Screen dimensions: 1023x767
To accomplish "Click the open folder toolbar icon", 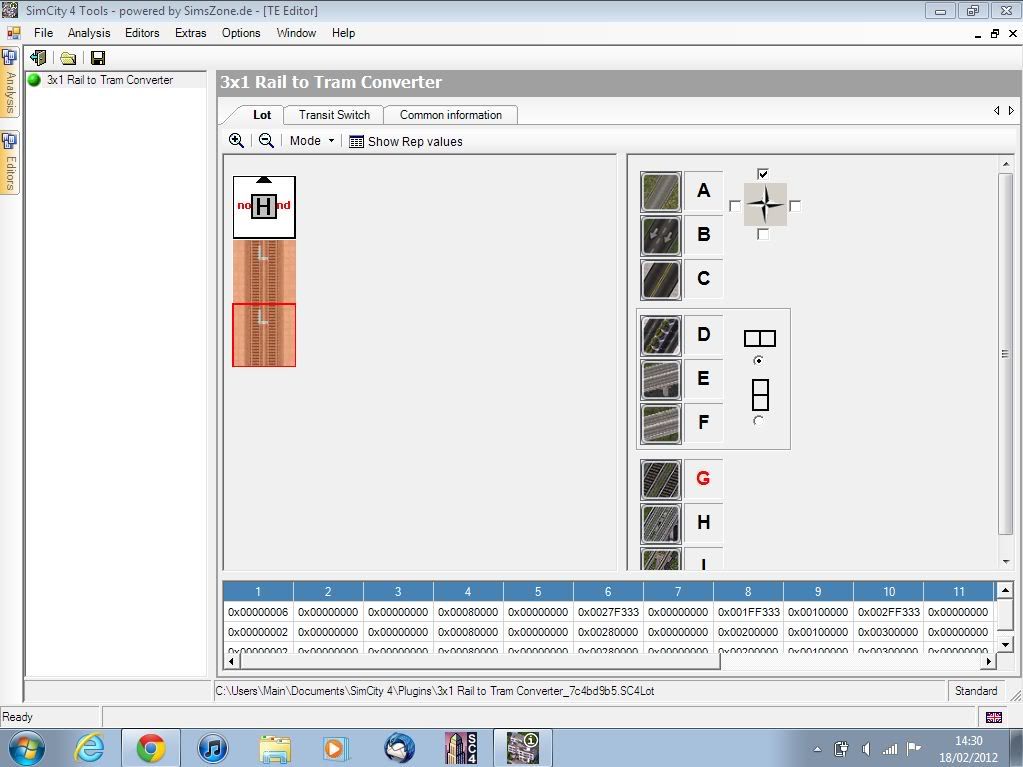I will pyautogui.click(x=68, y=58).
